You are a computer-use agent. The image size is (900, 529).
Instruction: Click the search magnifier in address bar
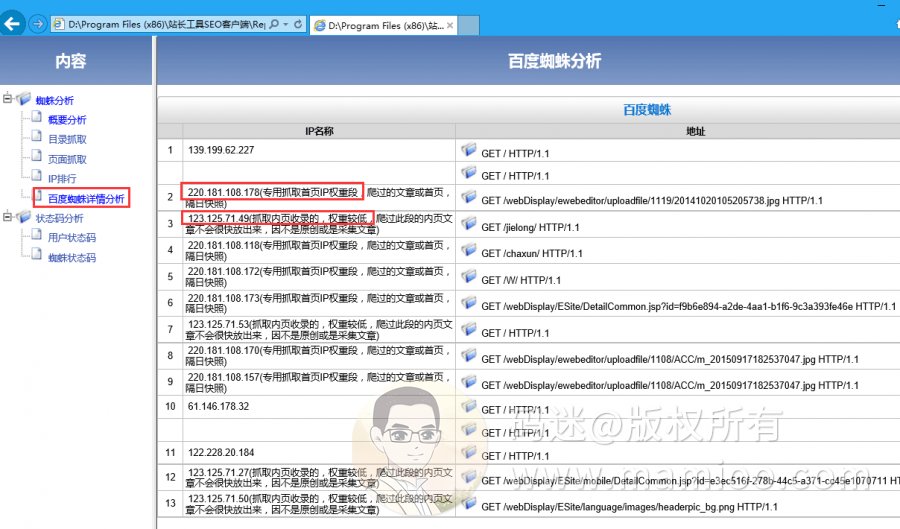(272, 23)
